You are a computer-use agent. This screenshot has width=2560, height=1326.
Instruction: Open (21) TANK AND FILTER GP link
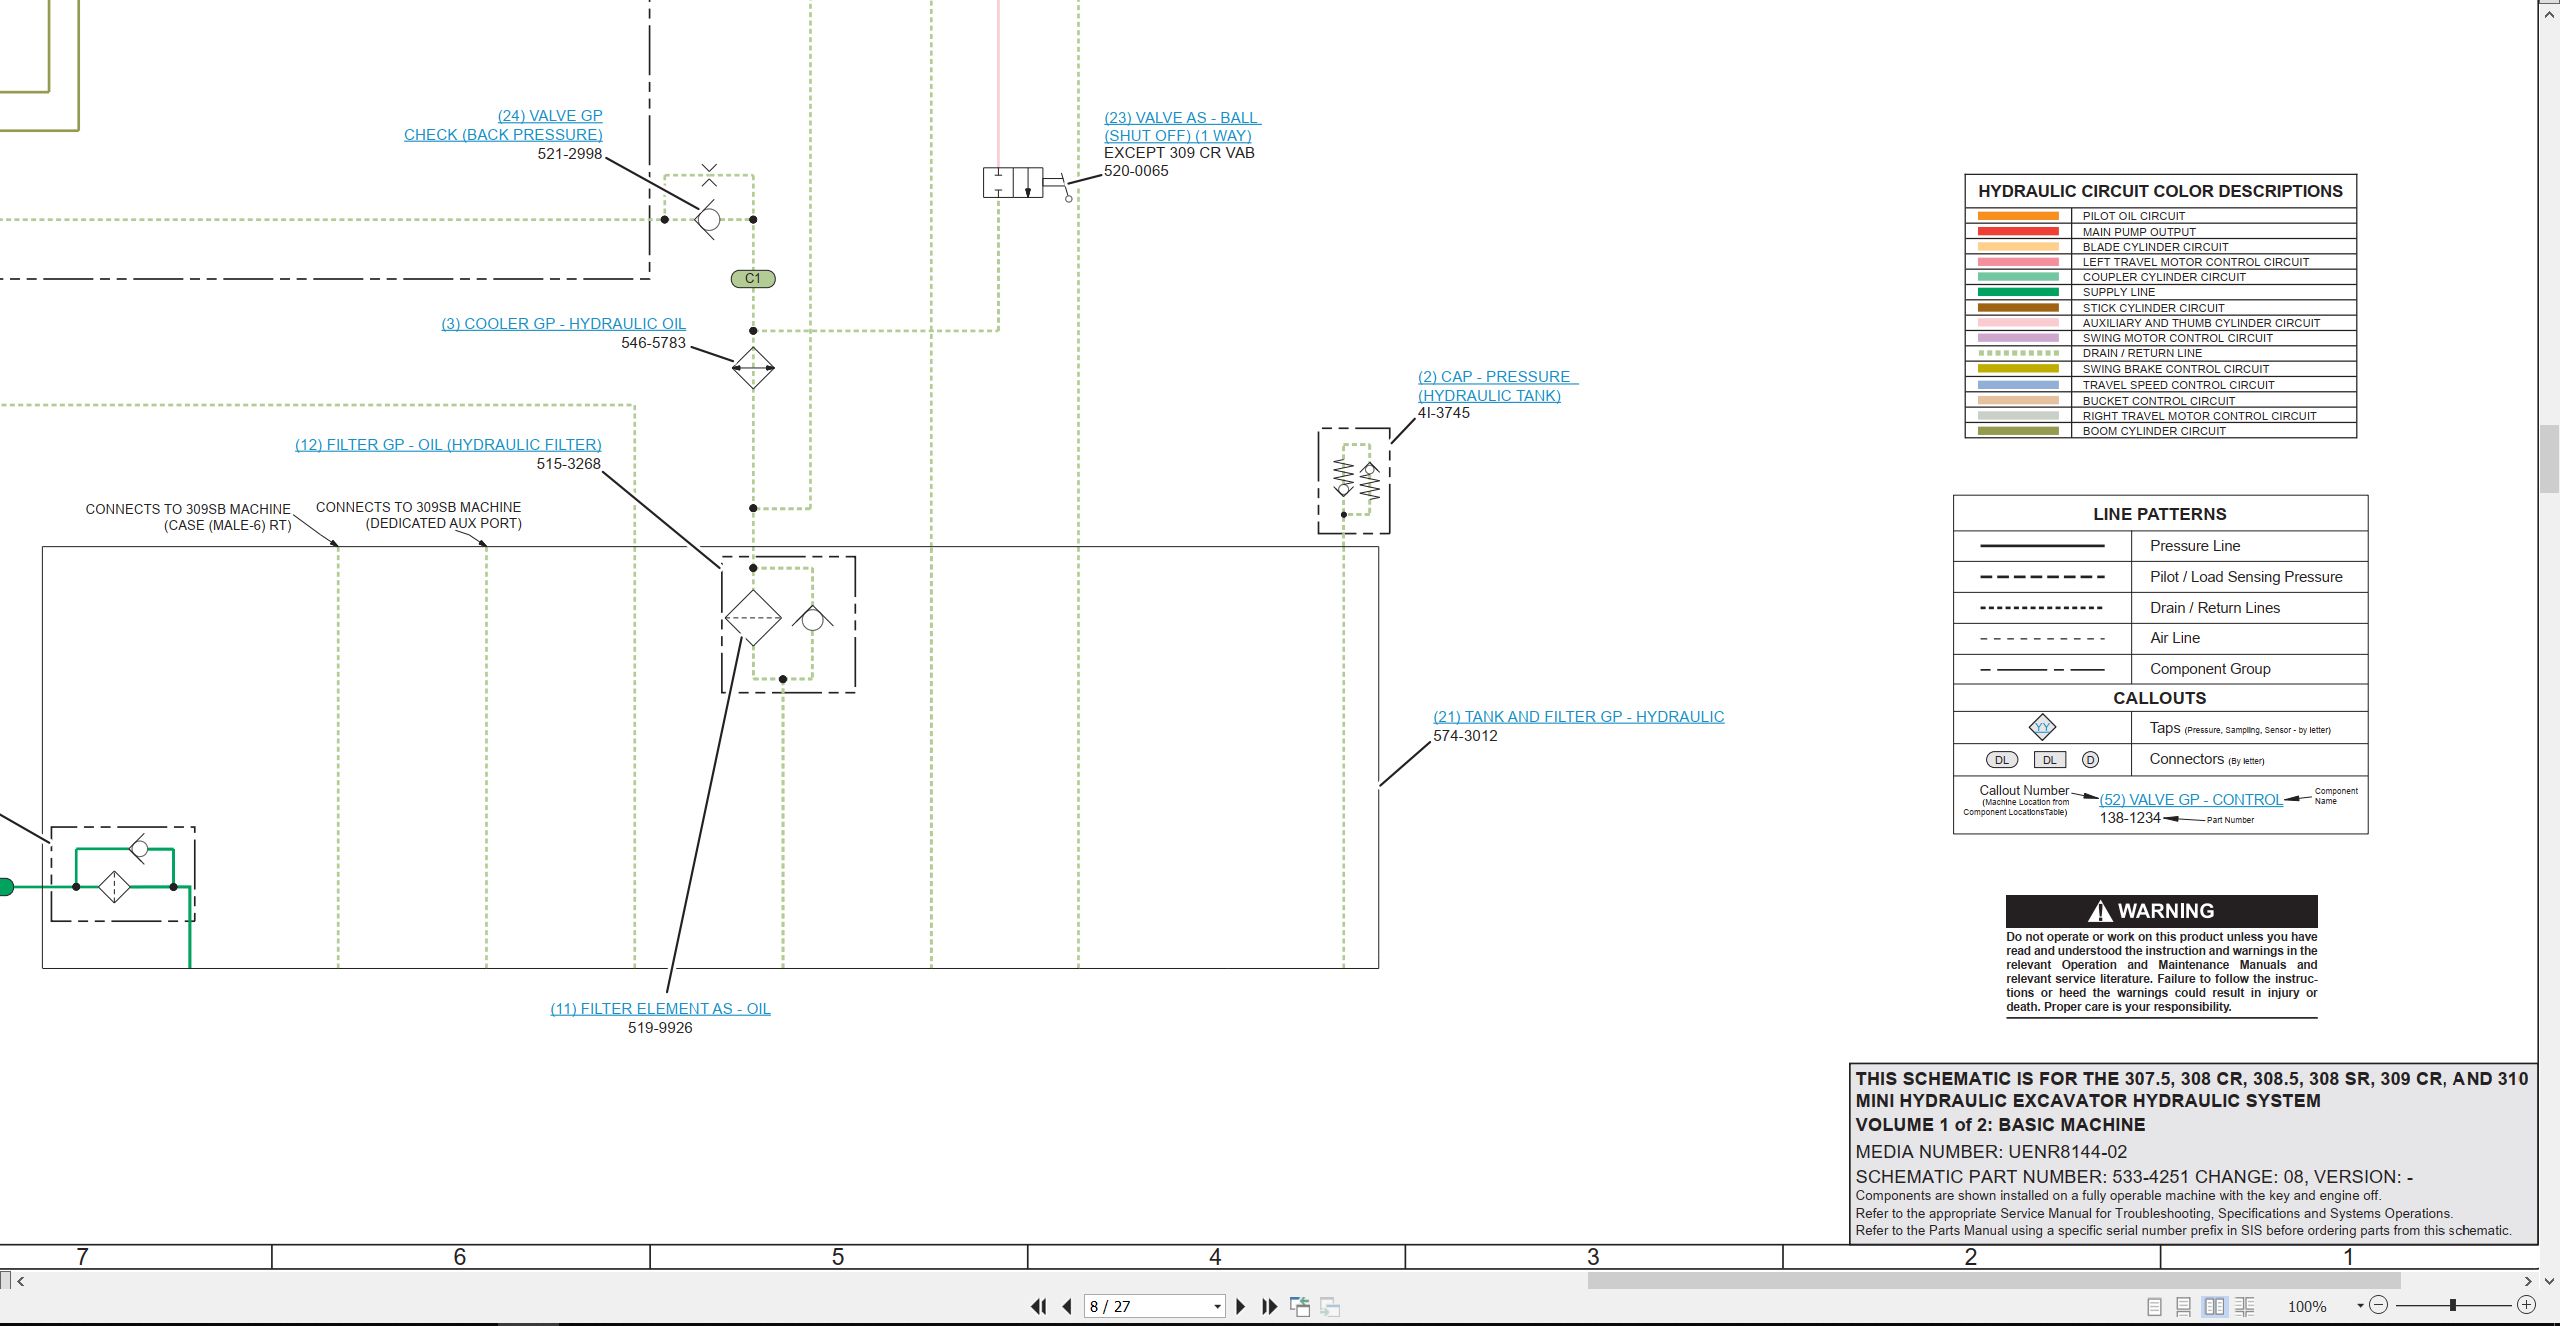point(1578,717)
